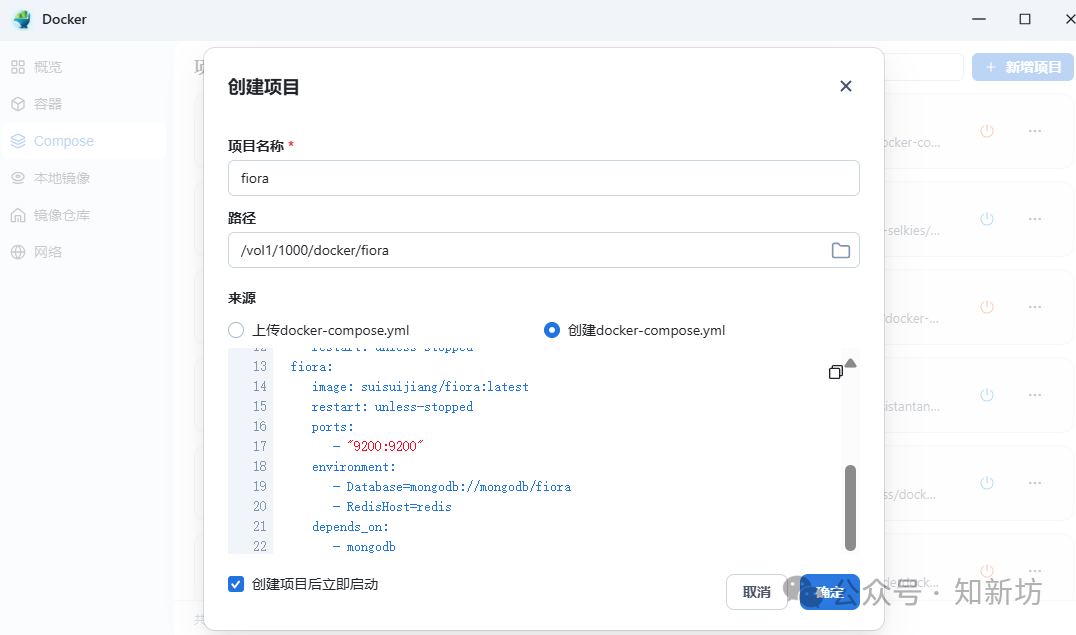1076x635 pixels.
Task: Click the project name field containing fiora
Action: 543,178
